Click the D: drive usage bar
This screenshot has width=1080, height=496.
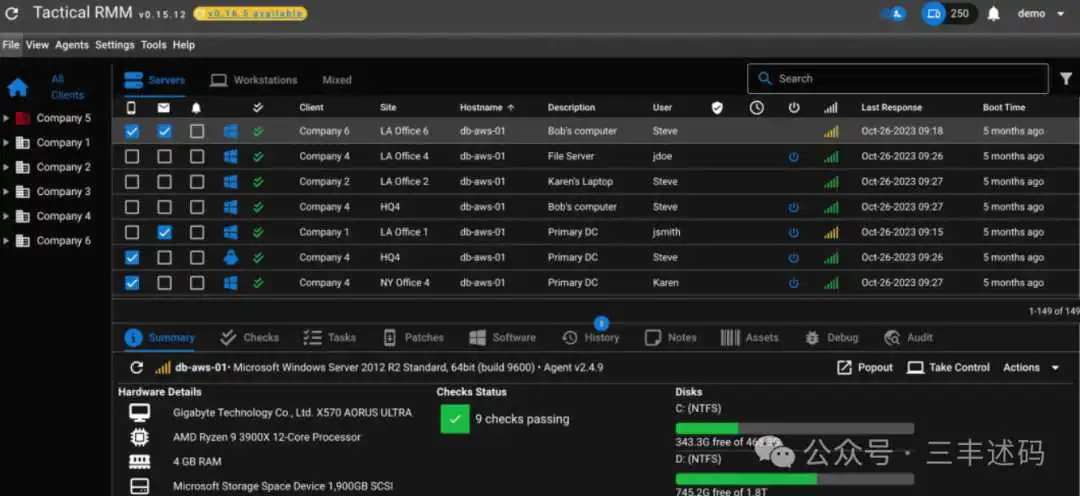[x=795, y=479]
